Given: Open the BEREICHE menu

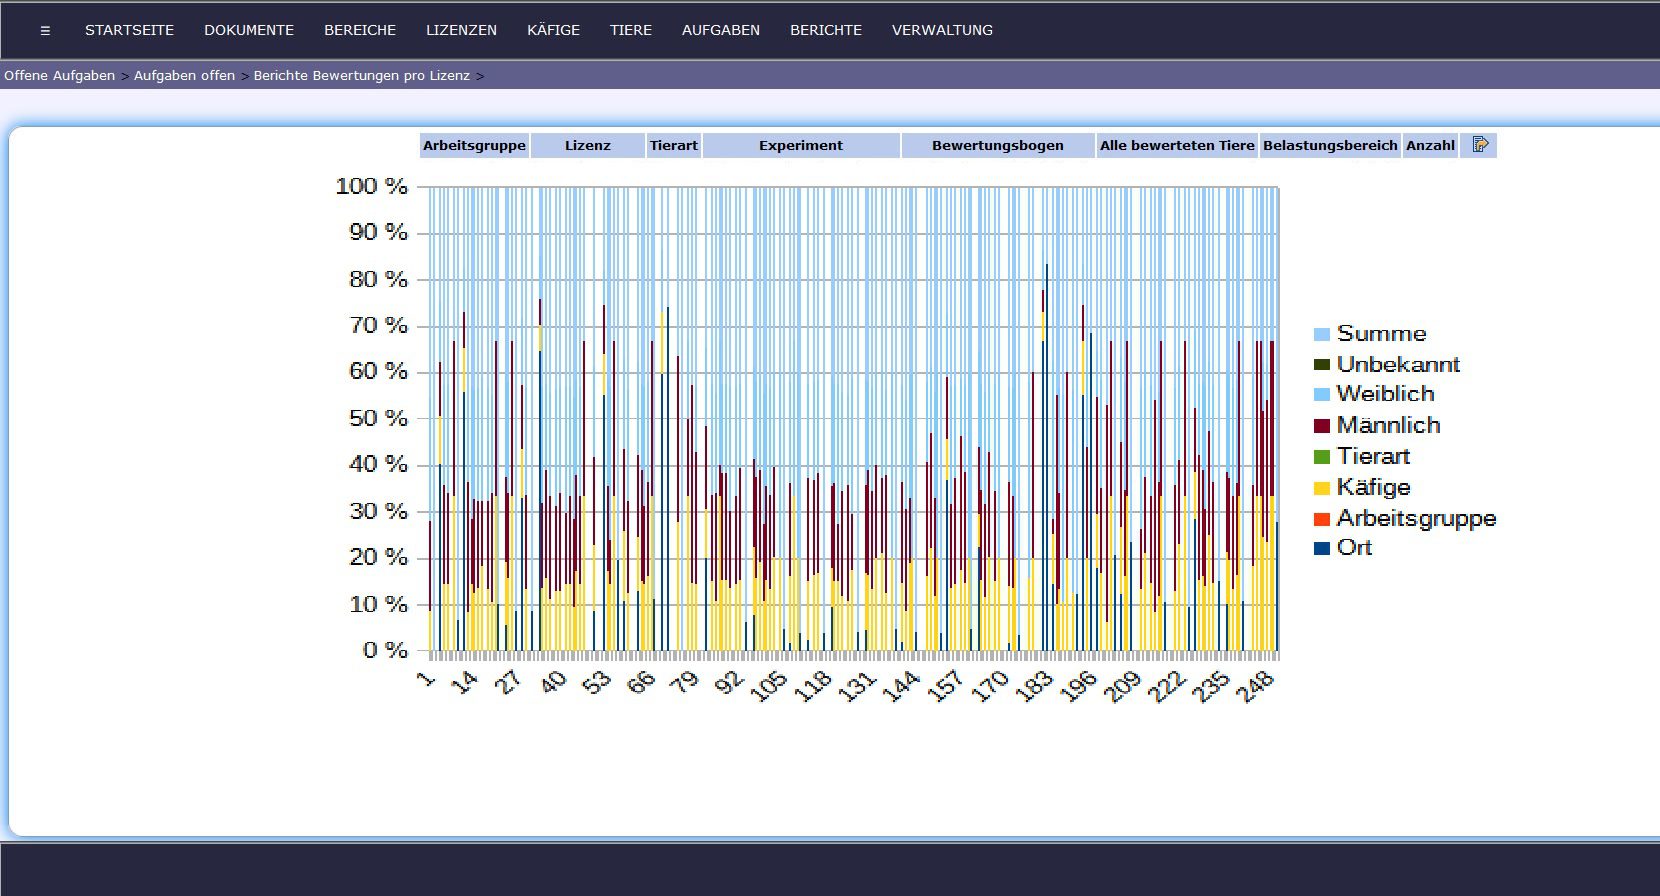Looking at the screenshot, I should tap(360, 30).
